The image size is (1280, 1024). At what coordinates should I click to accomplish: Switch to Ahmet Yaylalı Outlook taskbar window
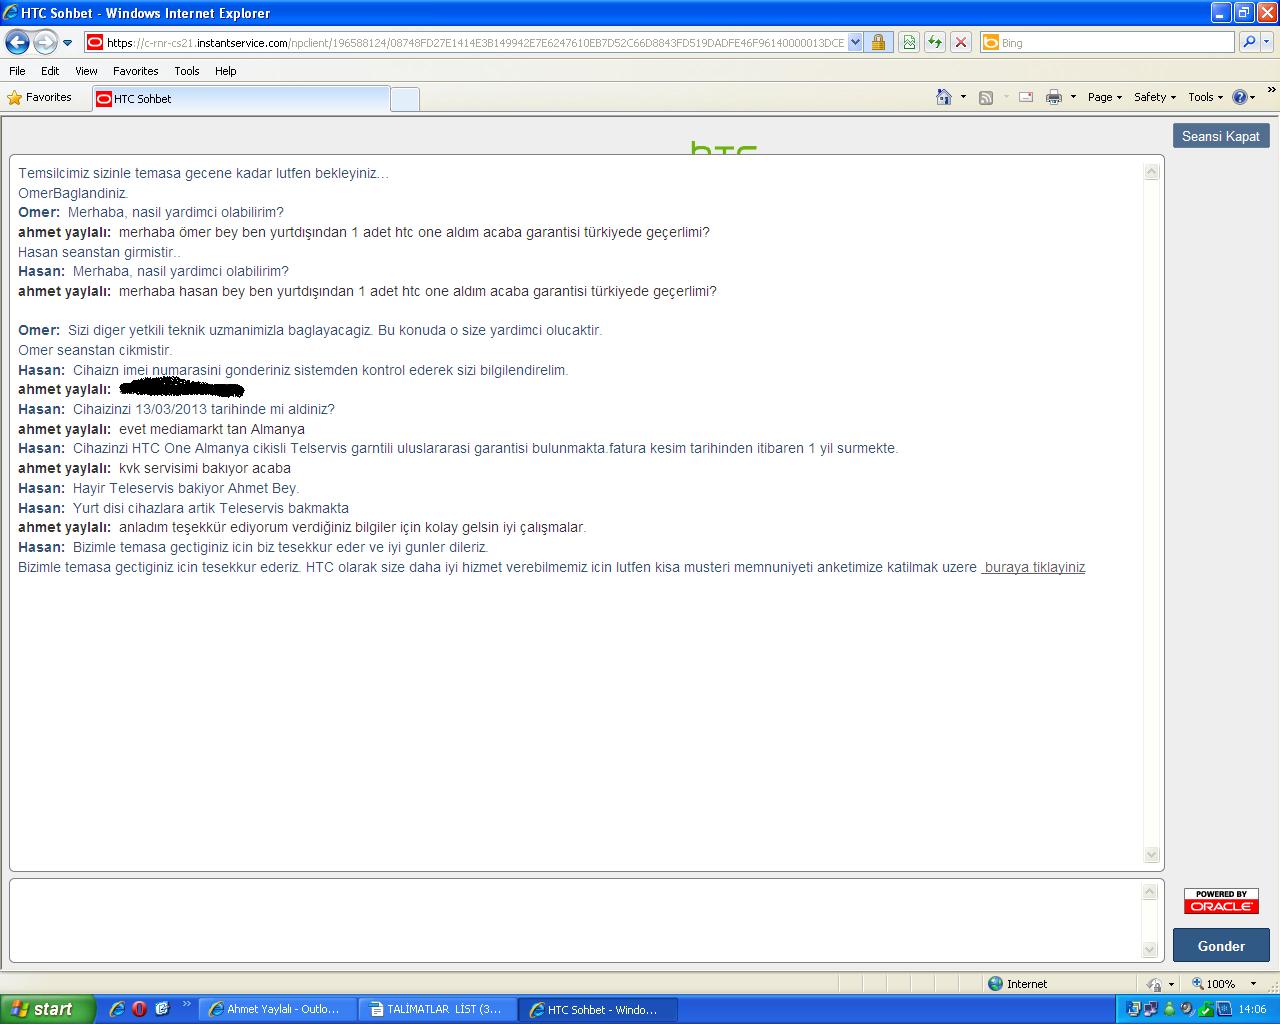coord(278,1010)
